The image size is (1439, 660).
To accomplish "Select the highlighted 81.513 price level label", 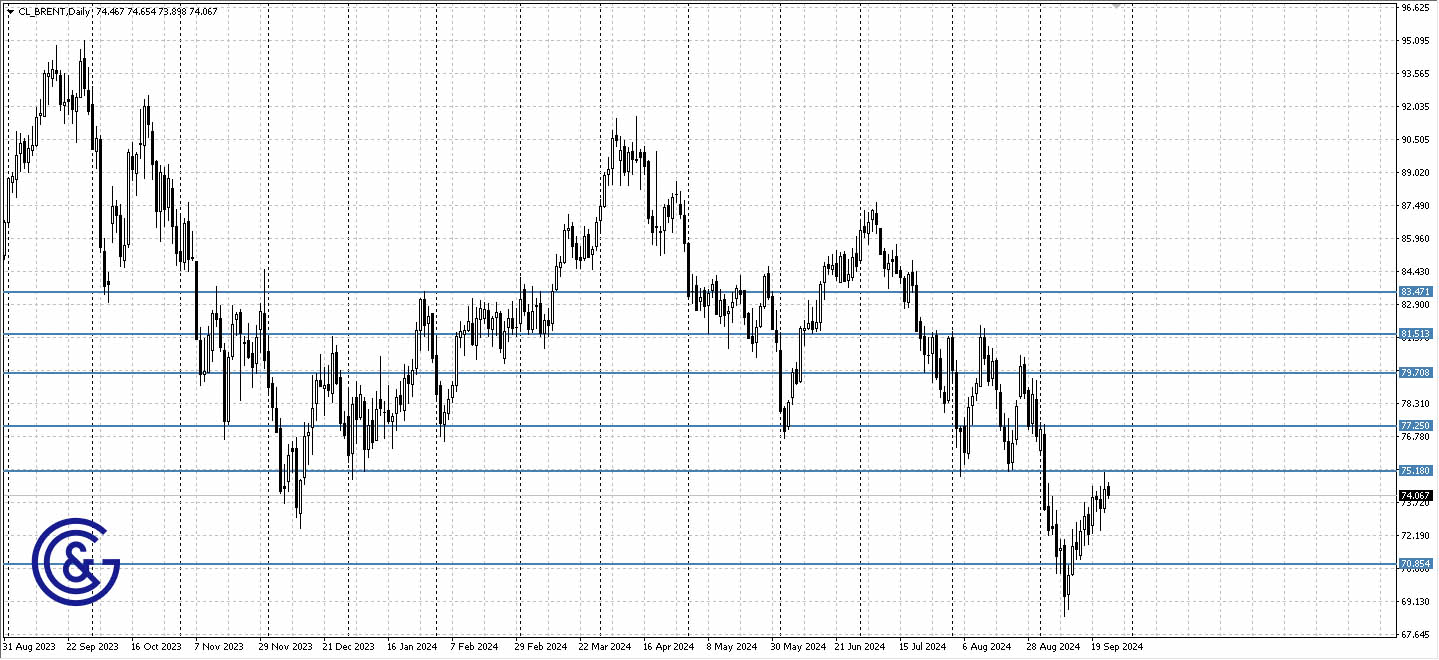I will [1414, 334].
